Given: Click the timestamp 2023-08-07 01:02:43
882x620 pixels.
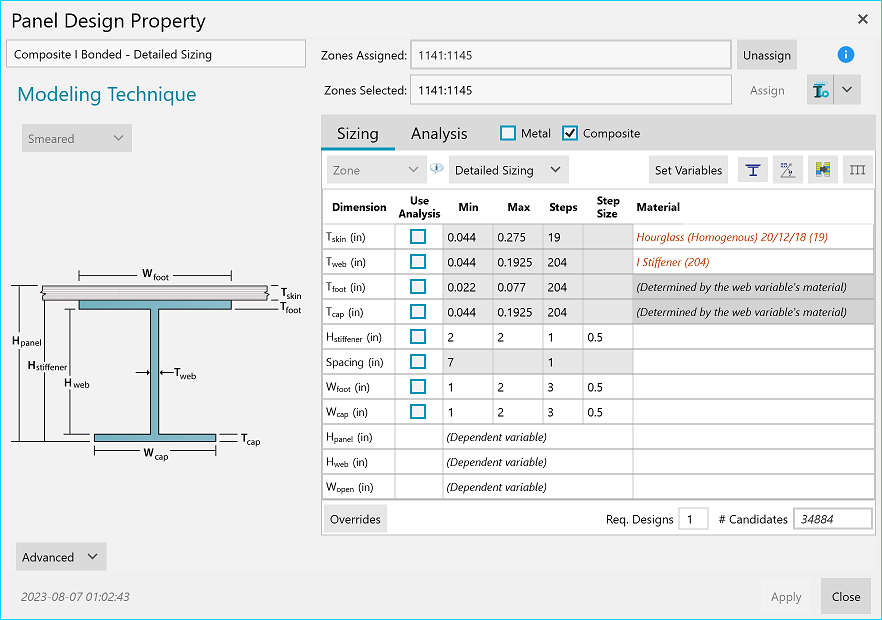Looking at the screenshot, I should pos(75,596).
